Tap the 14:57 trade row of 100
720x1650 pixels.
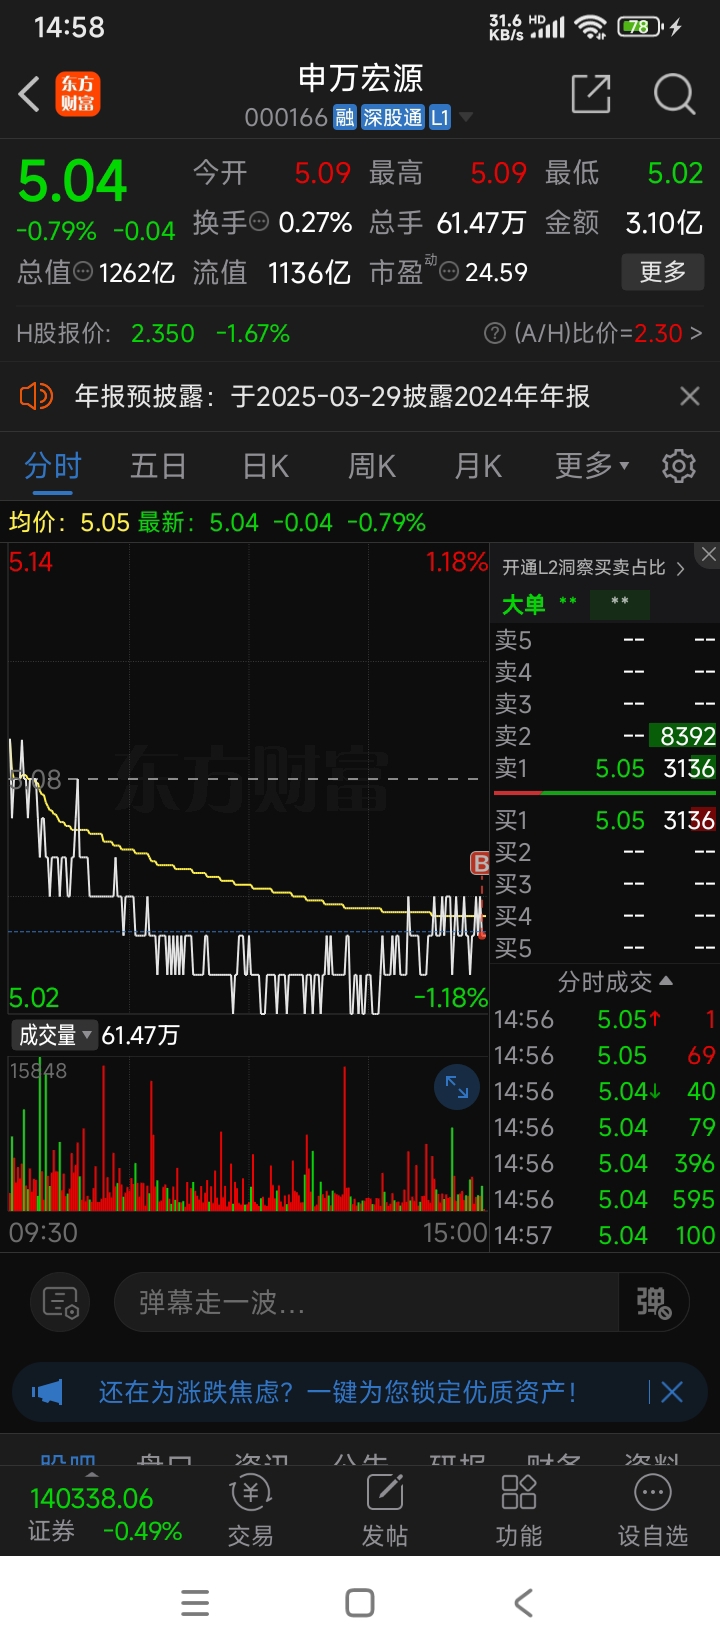[x=605, y=1235]
